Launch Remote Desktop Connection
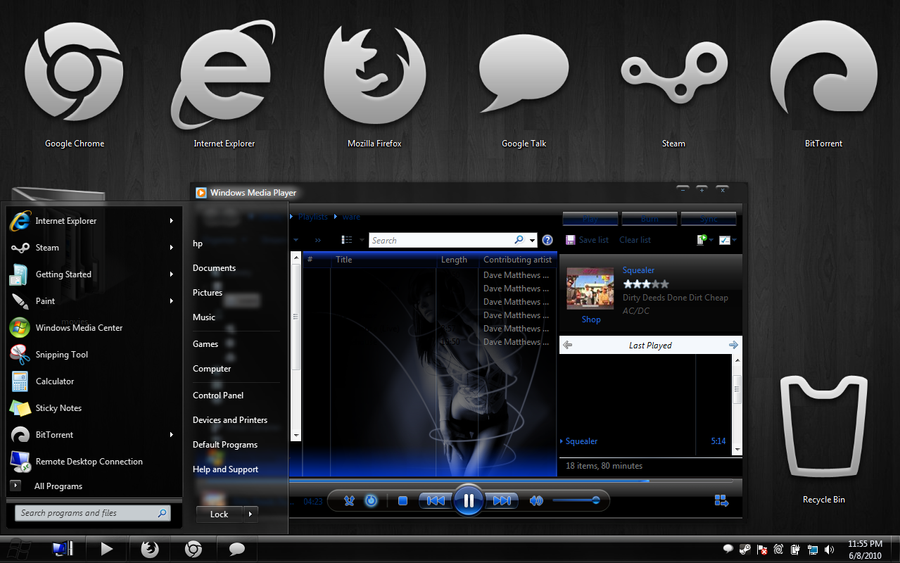Image resolution: width=900 pixels, height=563 pixels. coord(92,461)
